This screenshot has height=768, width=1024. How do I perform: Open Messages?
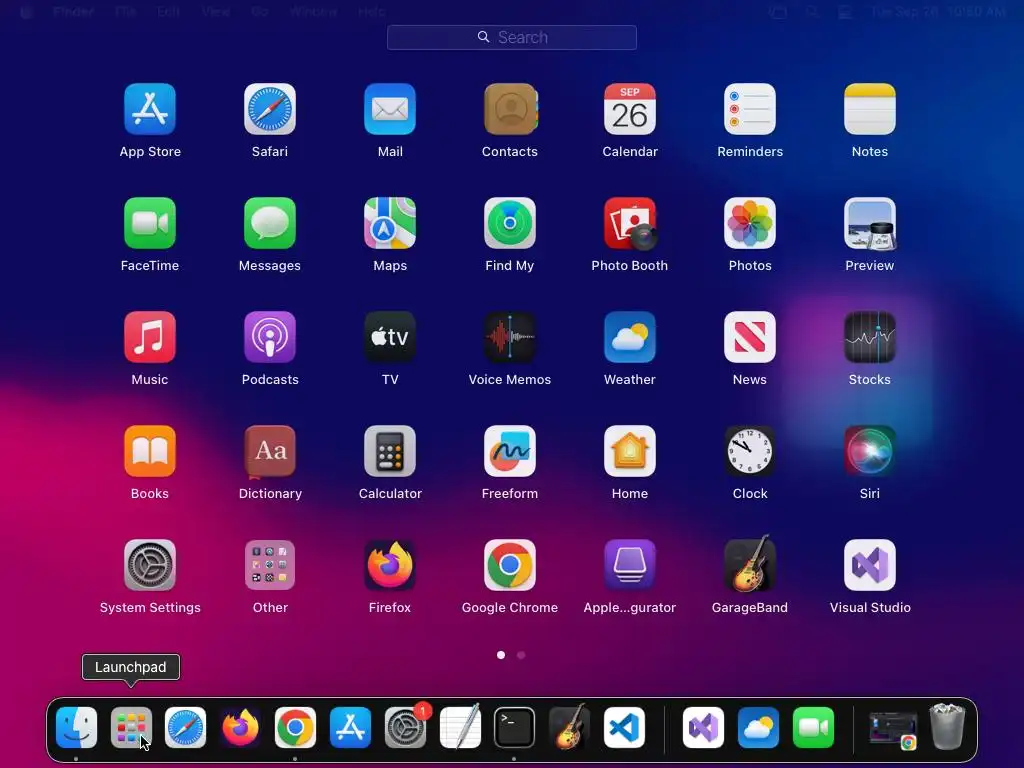point(270,223)
